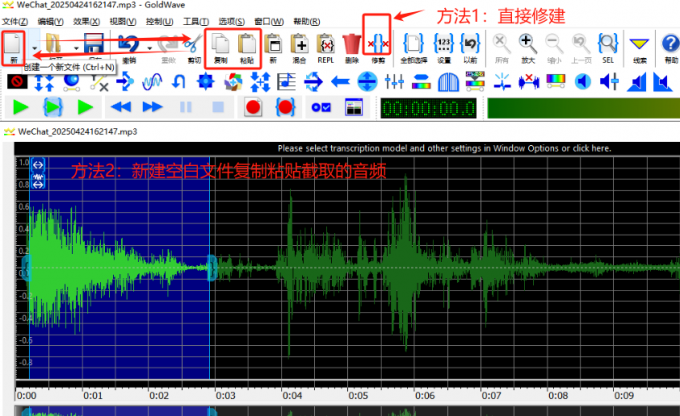Viewport: 680px width, 416px height.
Task: Zoom to the selection with the SEL icon
Action: point(608,48)
